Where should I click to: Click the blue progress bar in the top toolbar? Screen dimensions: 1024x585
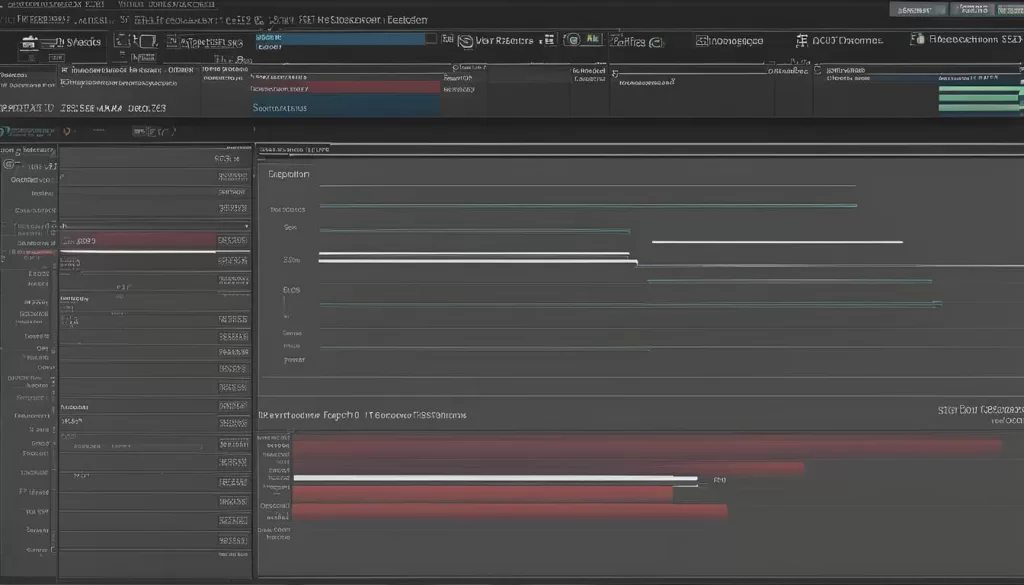click(x=338, y=39)
